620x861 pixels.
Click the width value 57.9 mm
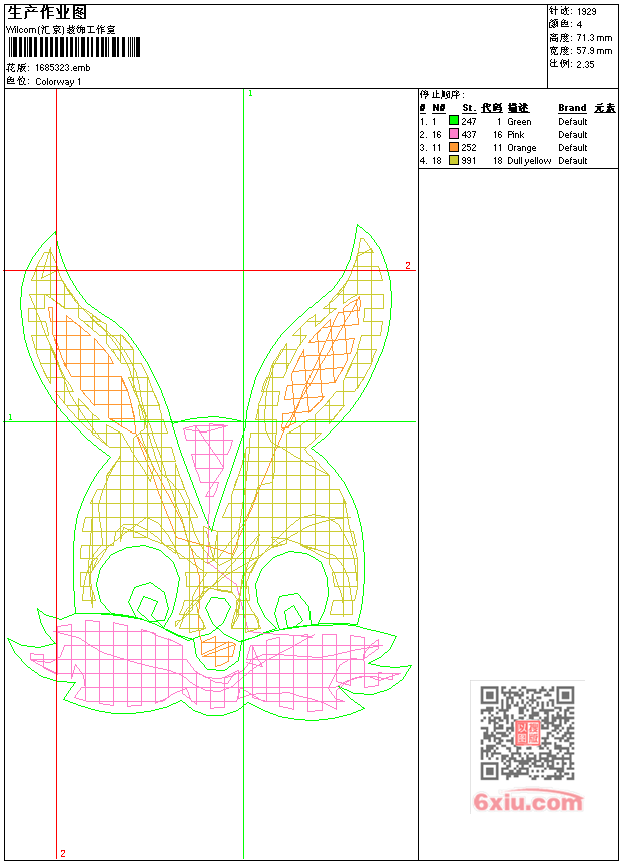[x=594, y=51]
